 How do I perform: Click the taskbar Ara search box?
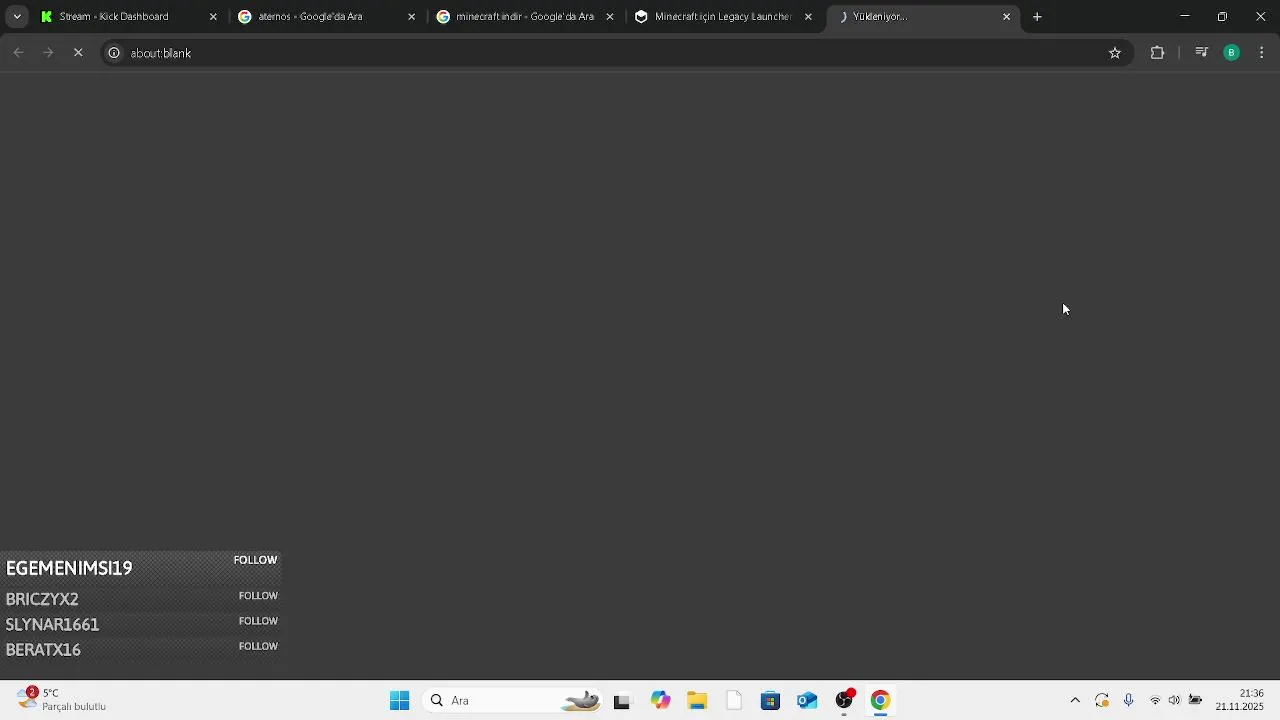point(513,701)
